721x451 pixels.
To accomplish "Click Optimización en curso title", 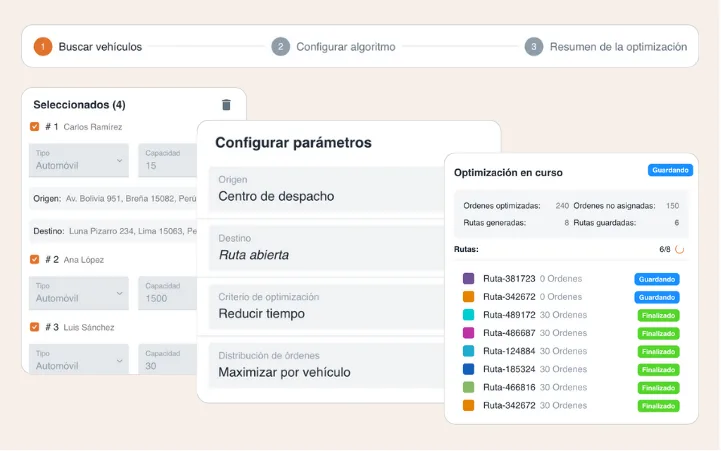I will coord(508,172).
